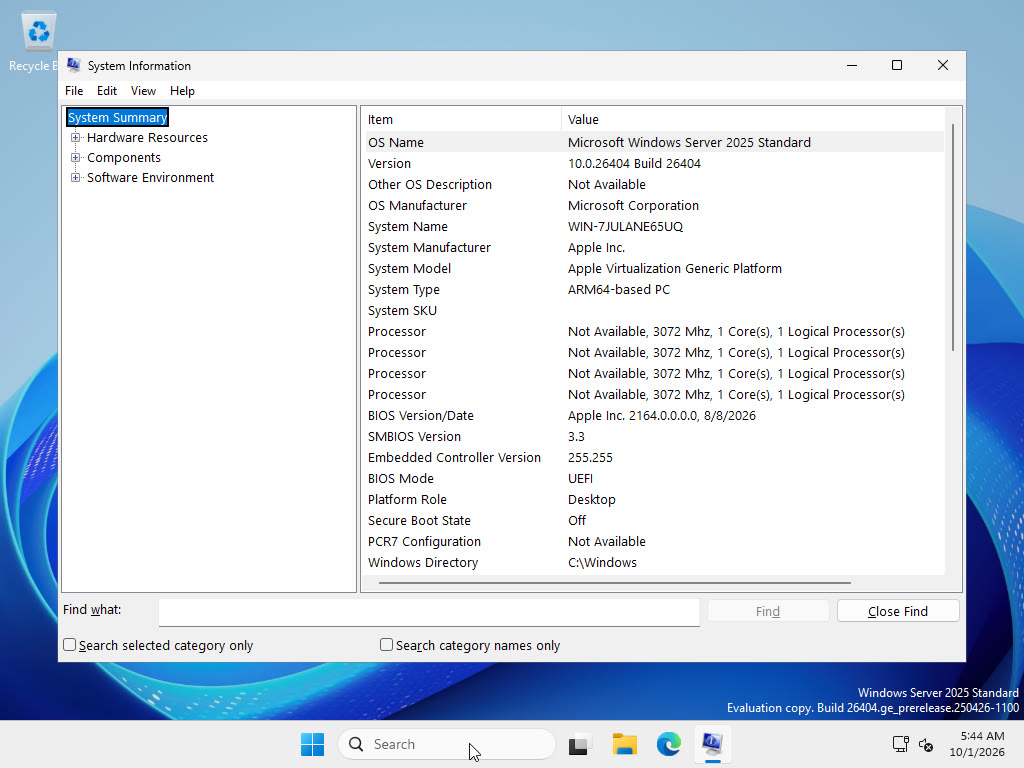
Task: Select the Secure Boot State row
Action: pyautogui.click(x=654, y=520)
